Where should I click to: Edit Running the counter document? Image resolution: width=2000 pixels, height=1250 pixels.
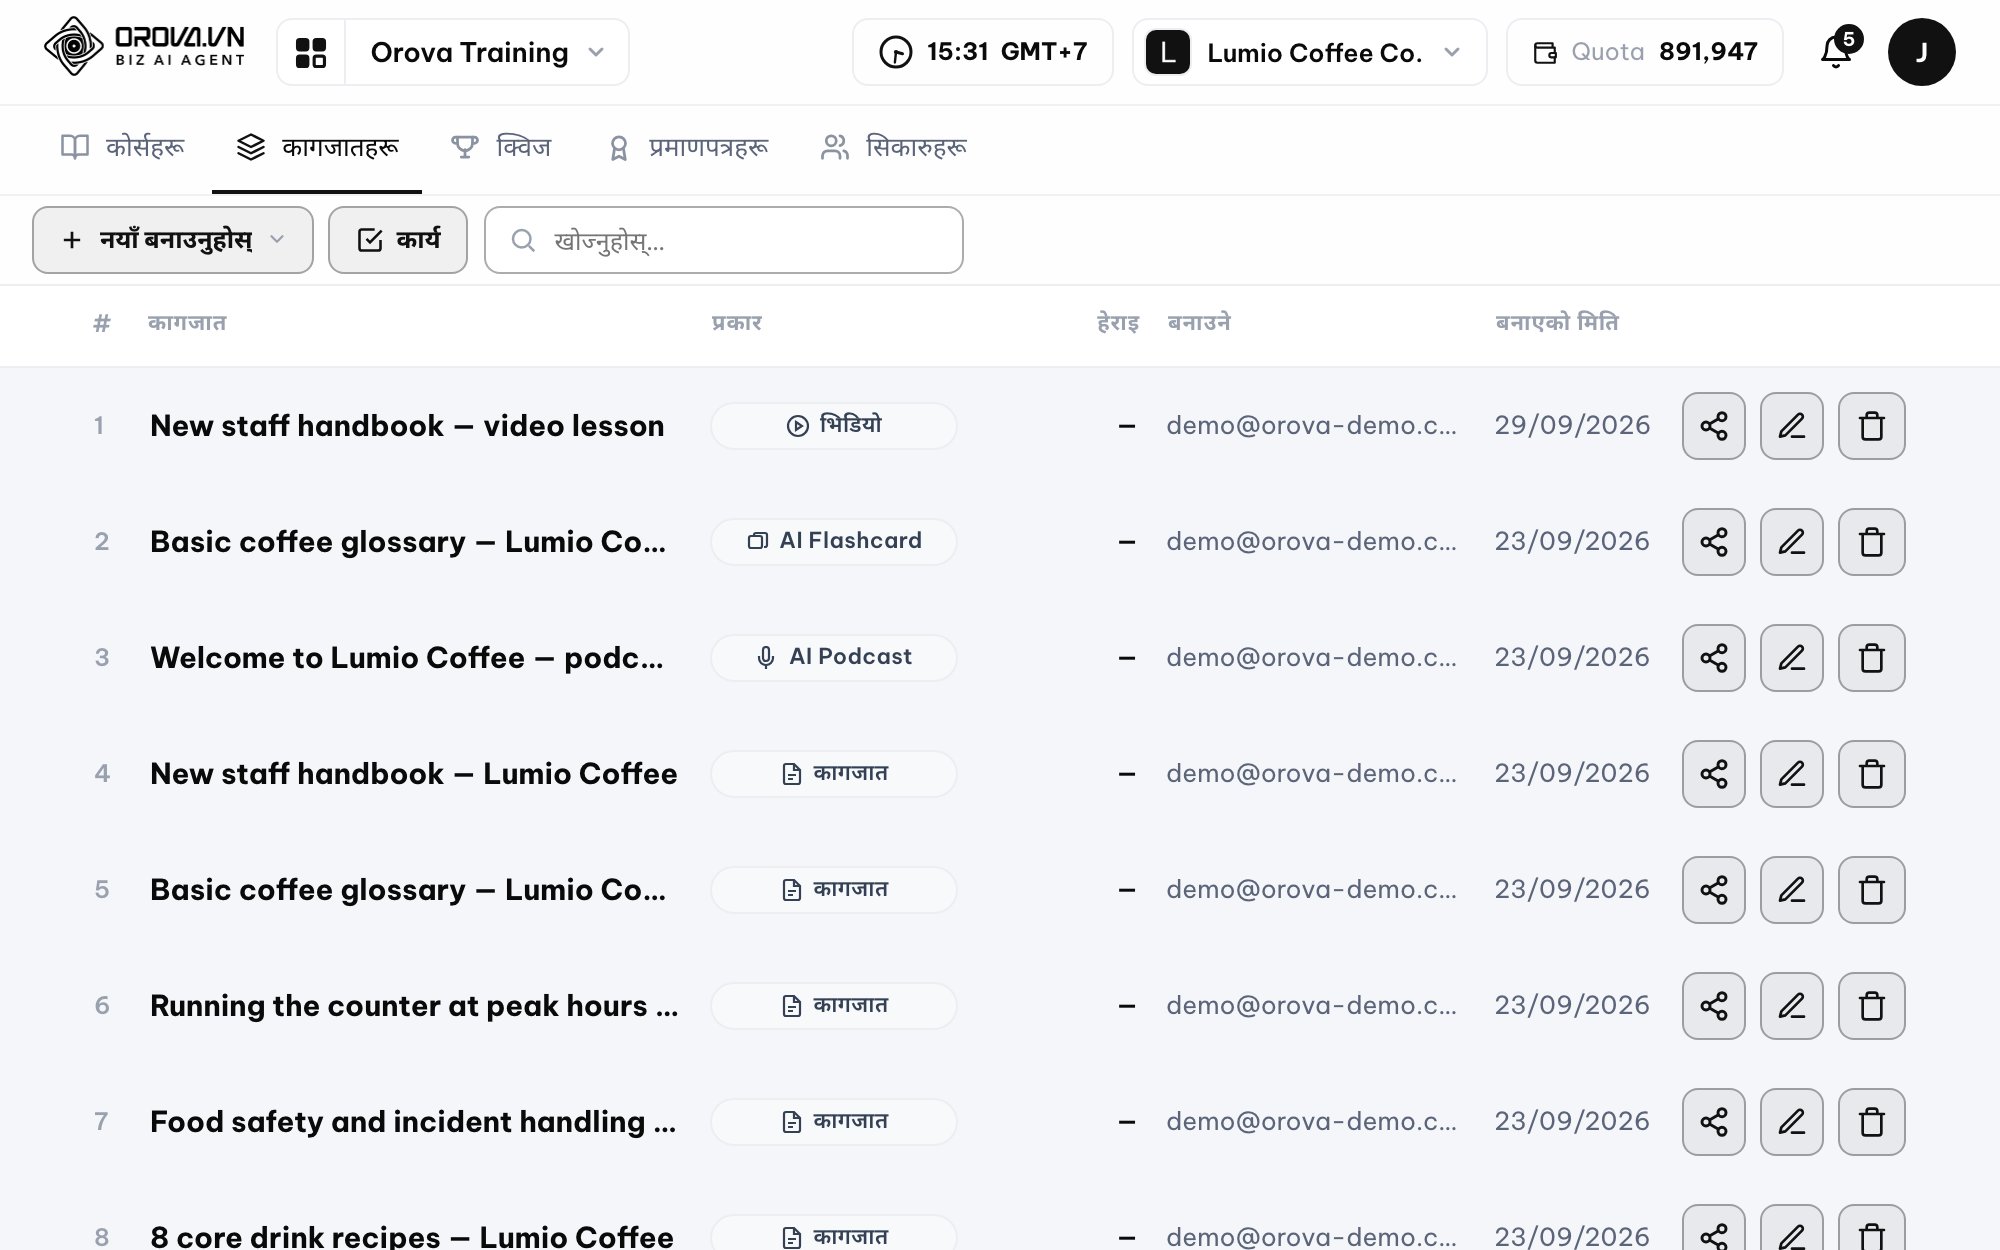(1792, 1006)
